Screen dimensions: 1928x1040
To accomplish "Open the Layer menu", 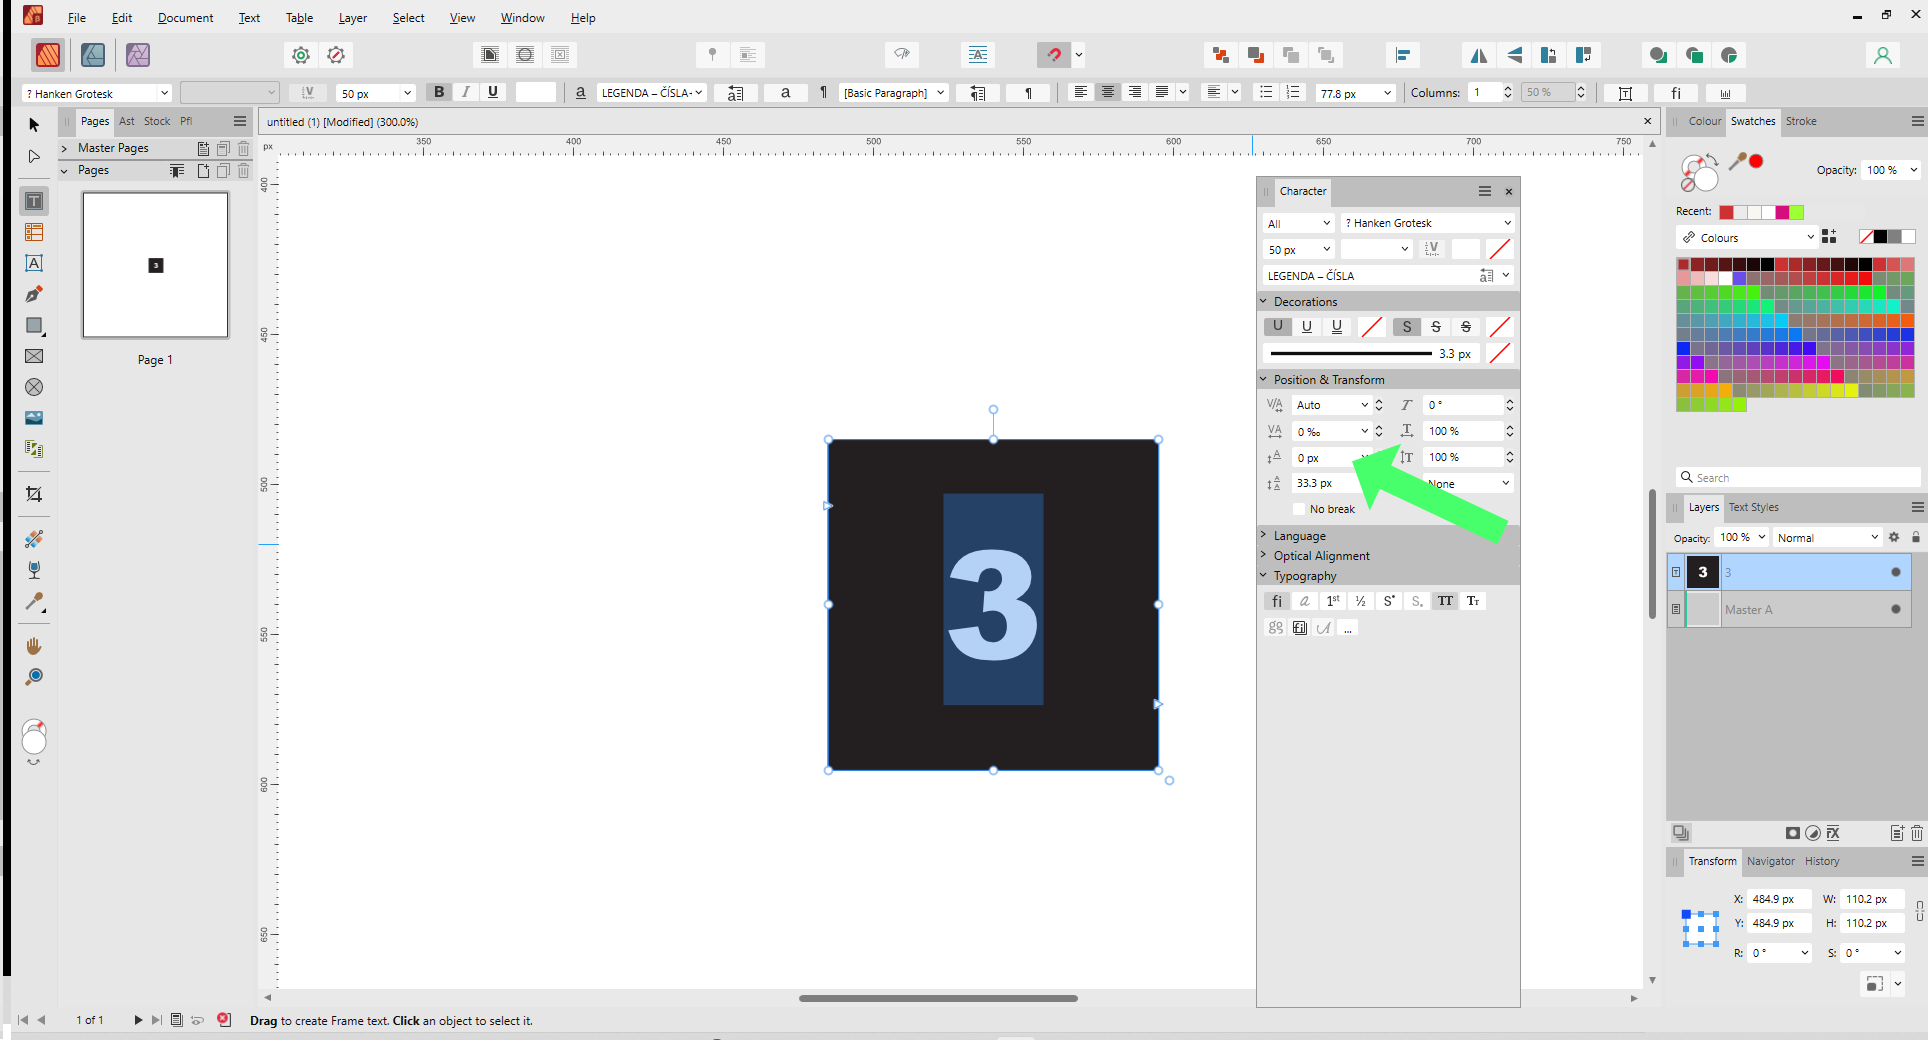I will (x=352, y=17).
